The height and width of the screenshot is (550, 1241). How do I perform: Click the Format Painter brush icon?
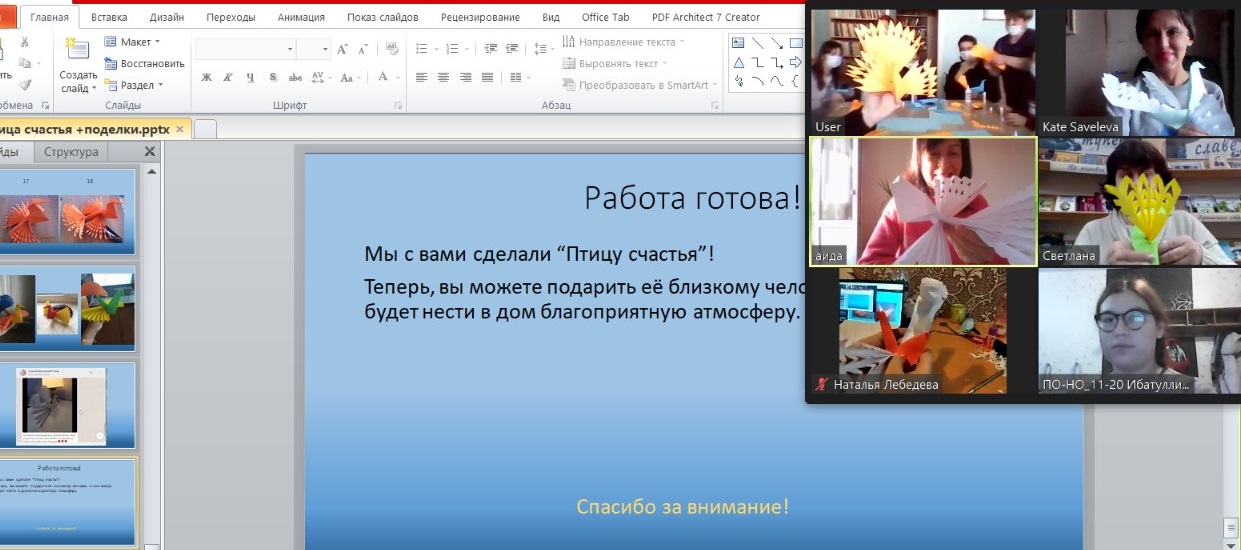click(x=25, y=85)
